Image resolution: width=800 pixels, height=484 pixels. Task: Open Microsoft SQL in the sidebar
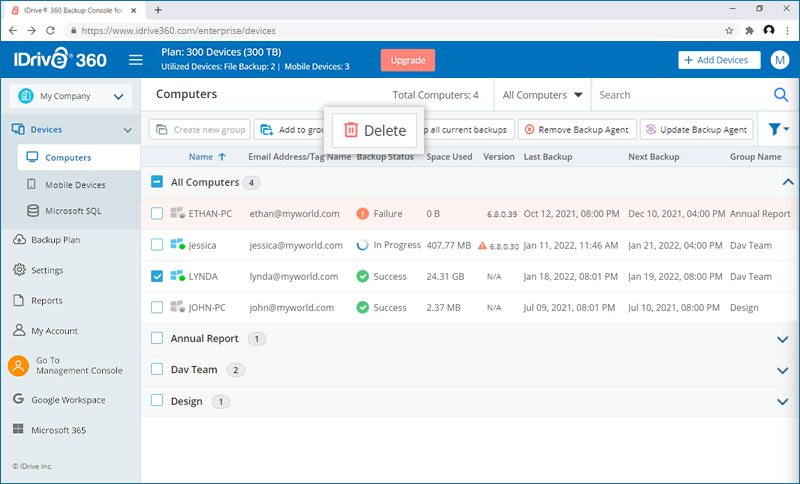(73, 211)
